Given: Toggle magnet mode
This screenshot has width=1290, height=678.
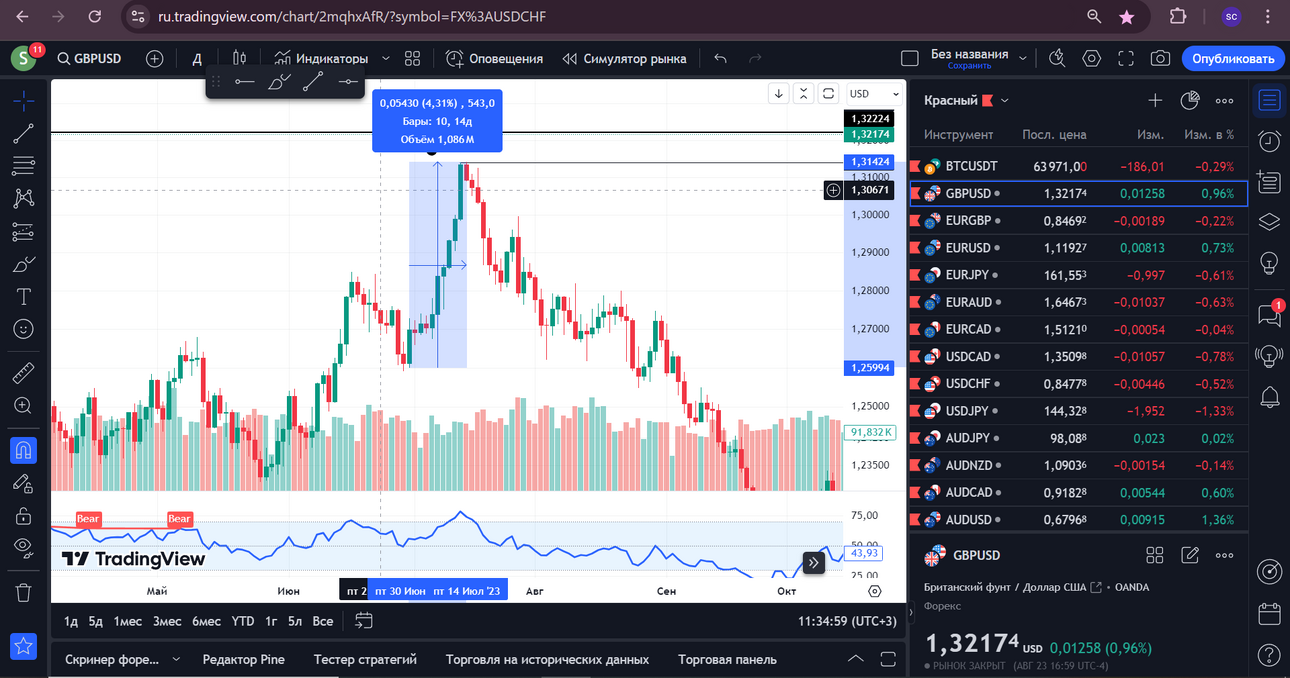Looking at the screenshot, I should pos(24,451).
